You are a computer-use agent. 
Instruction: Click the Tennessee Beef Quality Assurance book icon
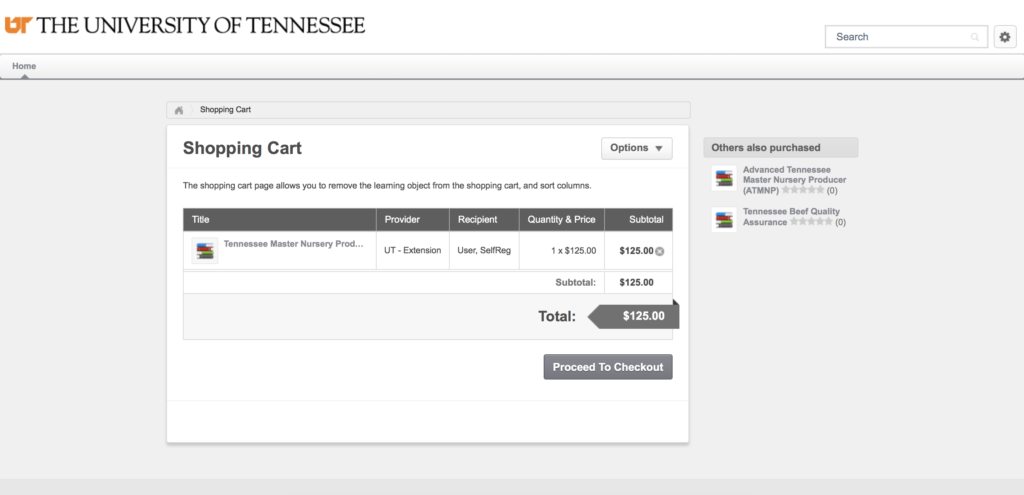(724, 219)
